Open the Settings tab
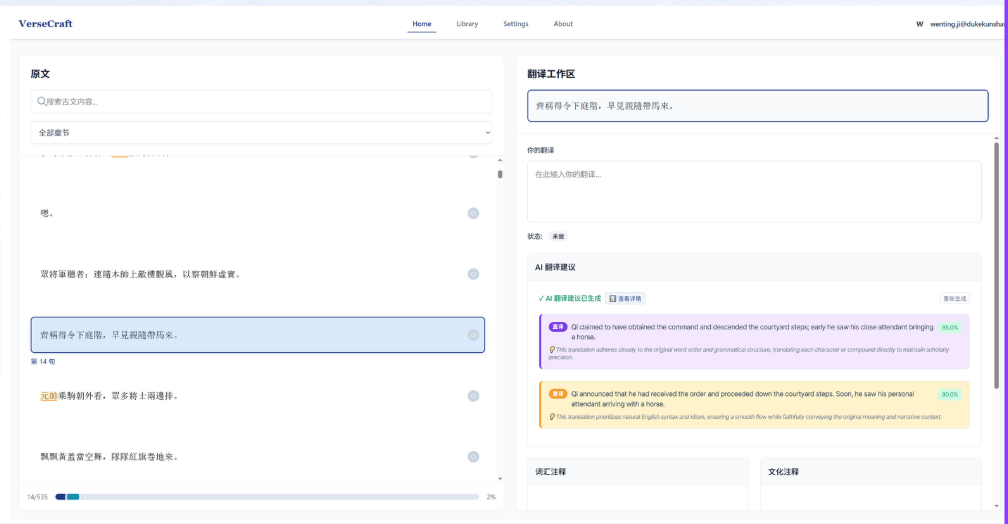 [x=516, y=24]
